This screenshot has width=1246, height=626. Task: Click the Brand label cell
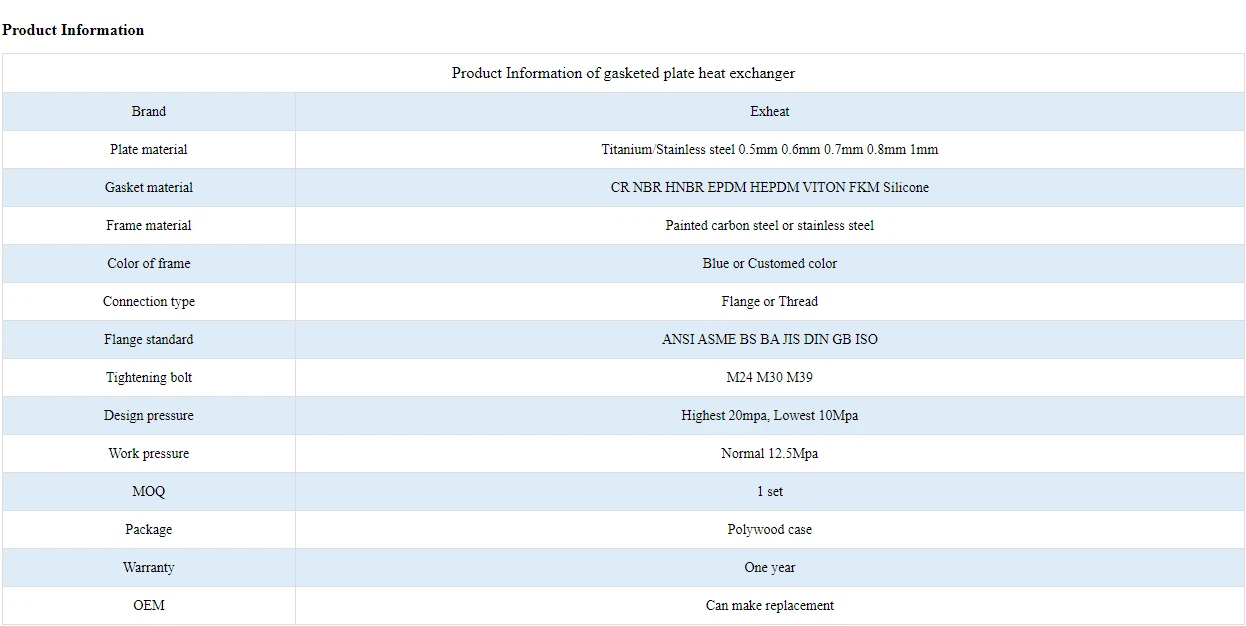tap(149, 111)
